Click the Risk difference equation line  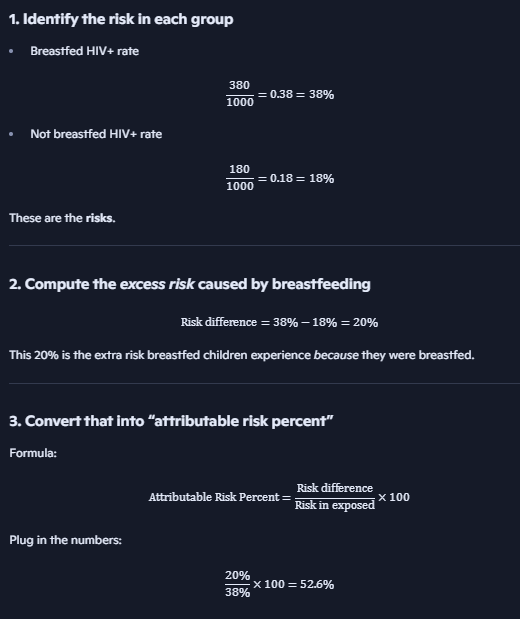[279, 323]
